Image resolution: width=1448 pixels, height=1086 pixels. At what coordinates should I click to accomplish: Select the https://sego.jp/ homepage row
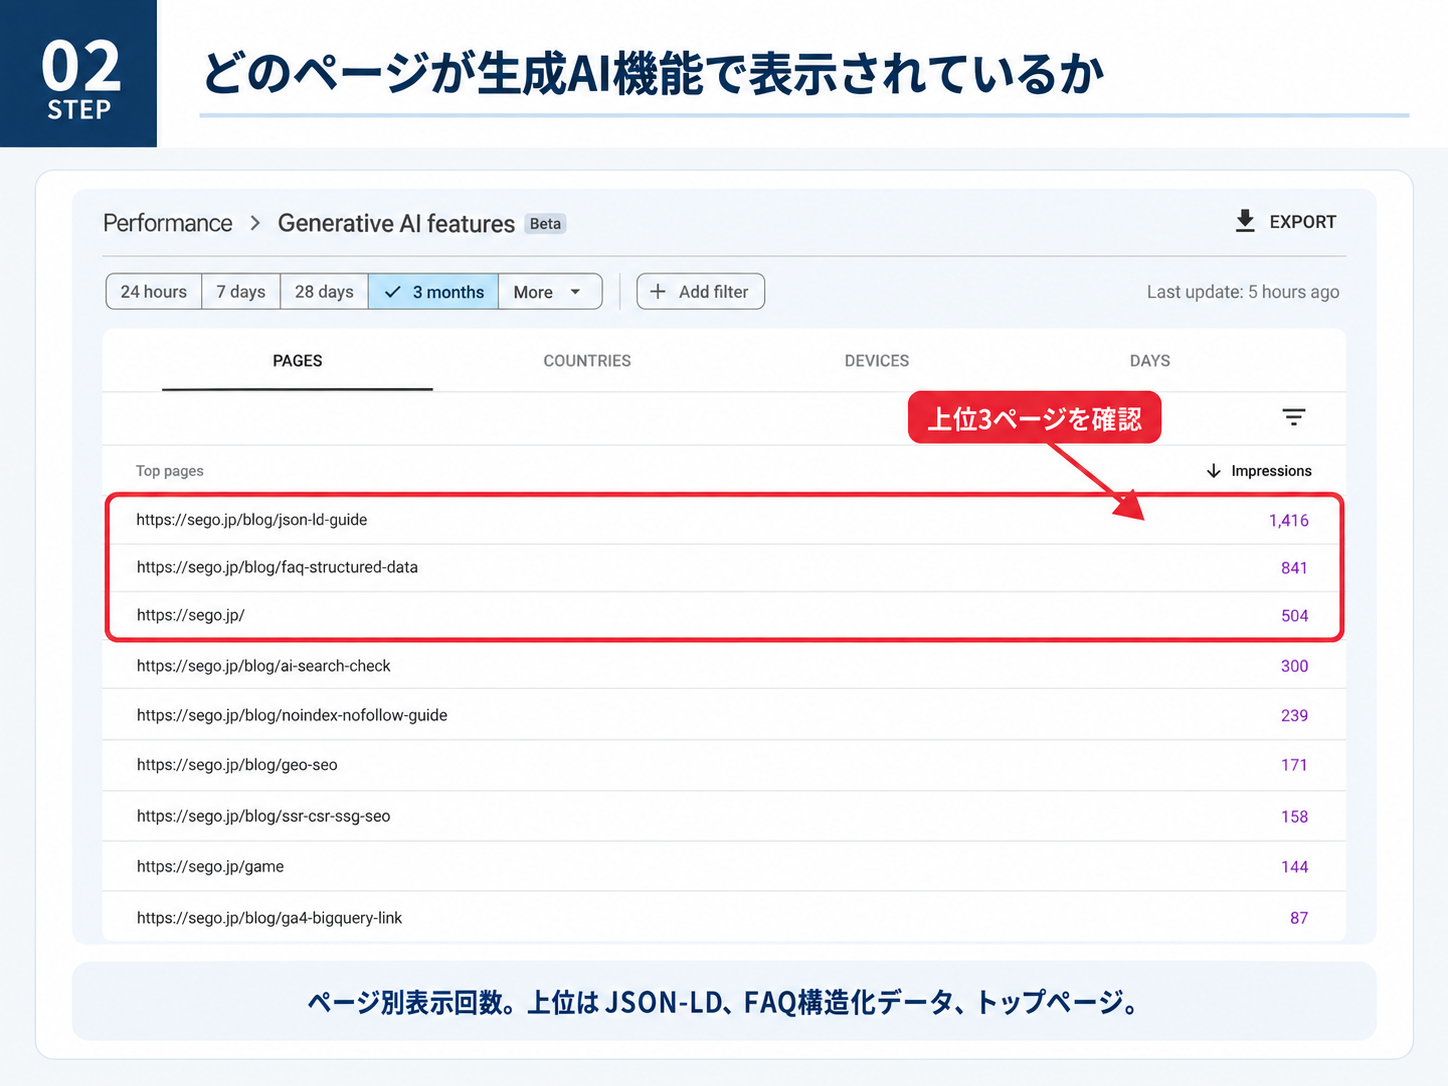click(724, 615)
